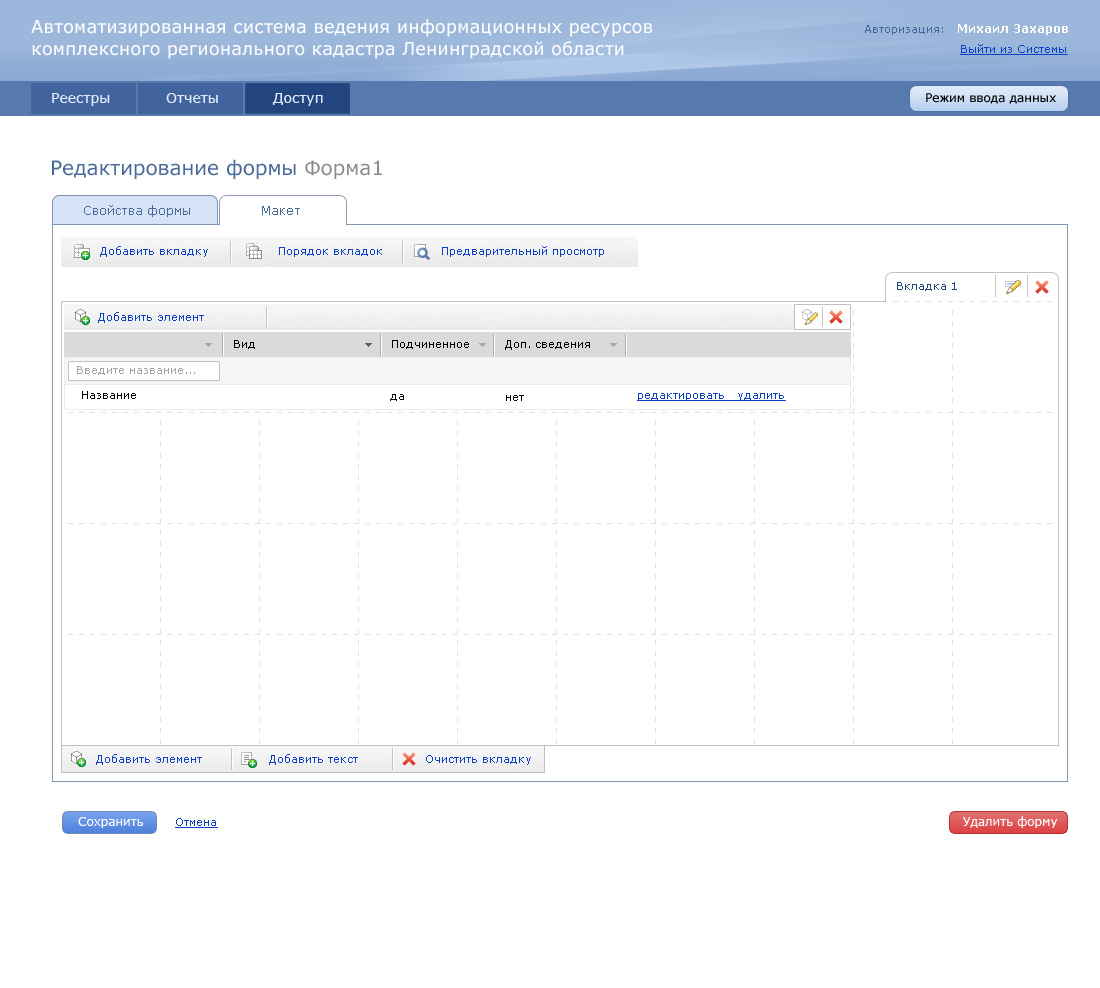Click 'редактировать' link in Название row
This screenshot has width=1100, height=988.
pos(680,396)
